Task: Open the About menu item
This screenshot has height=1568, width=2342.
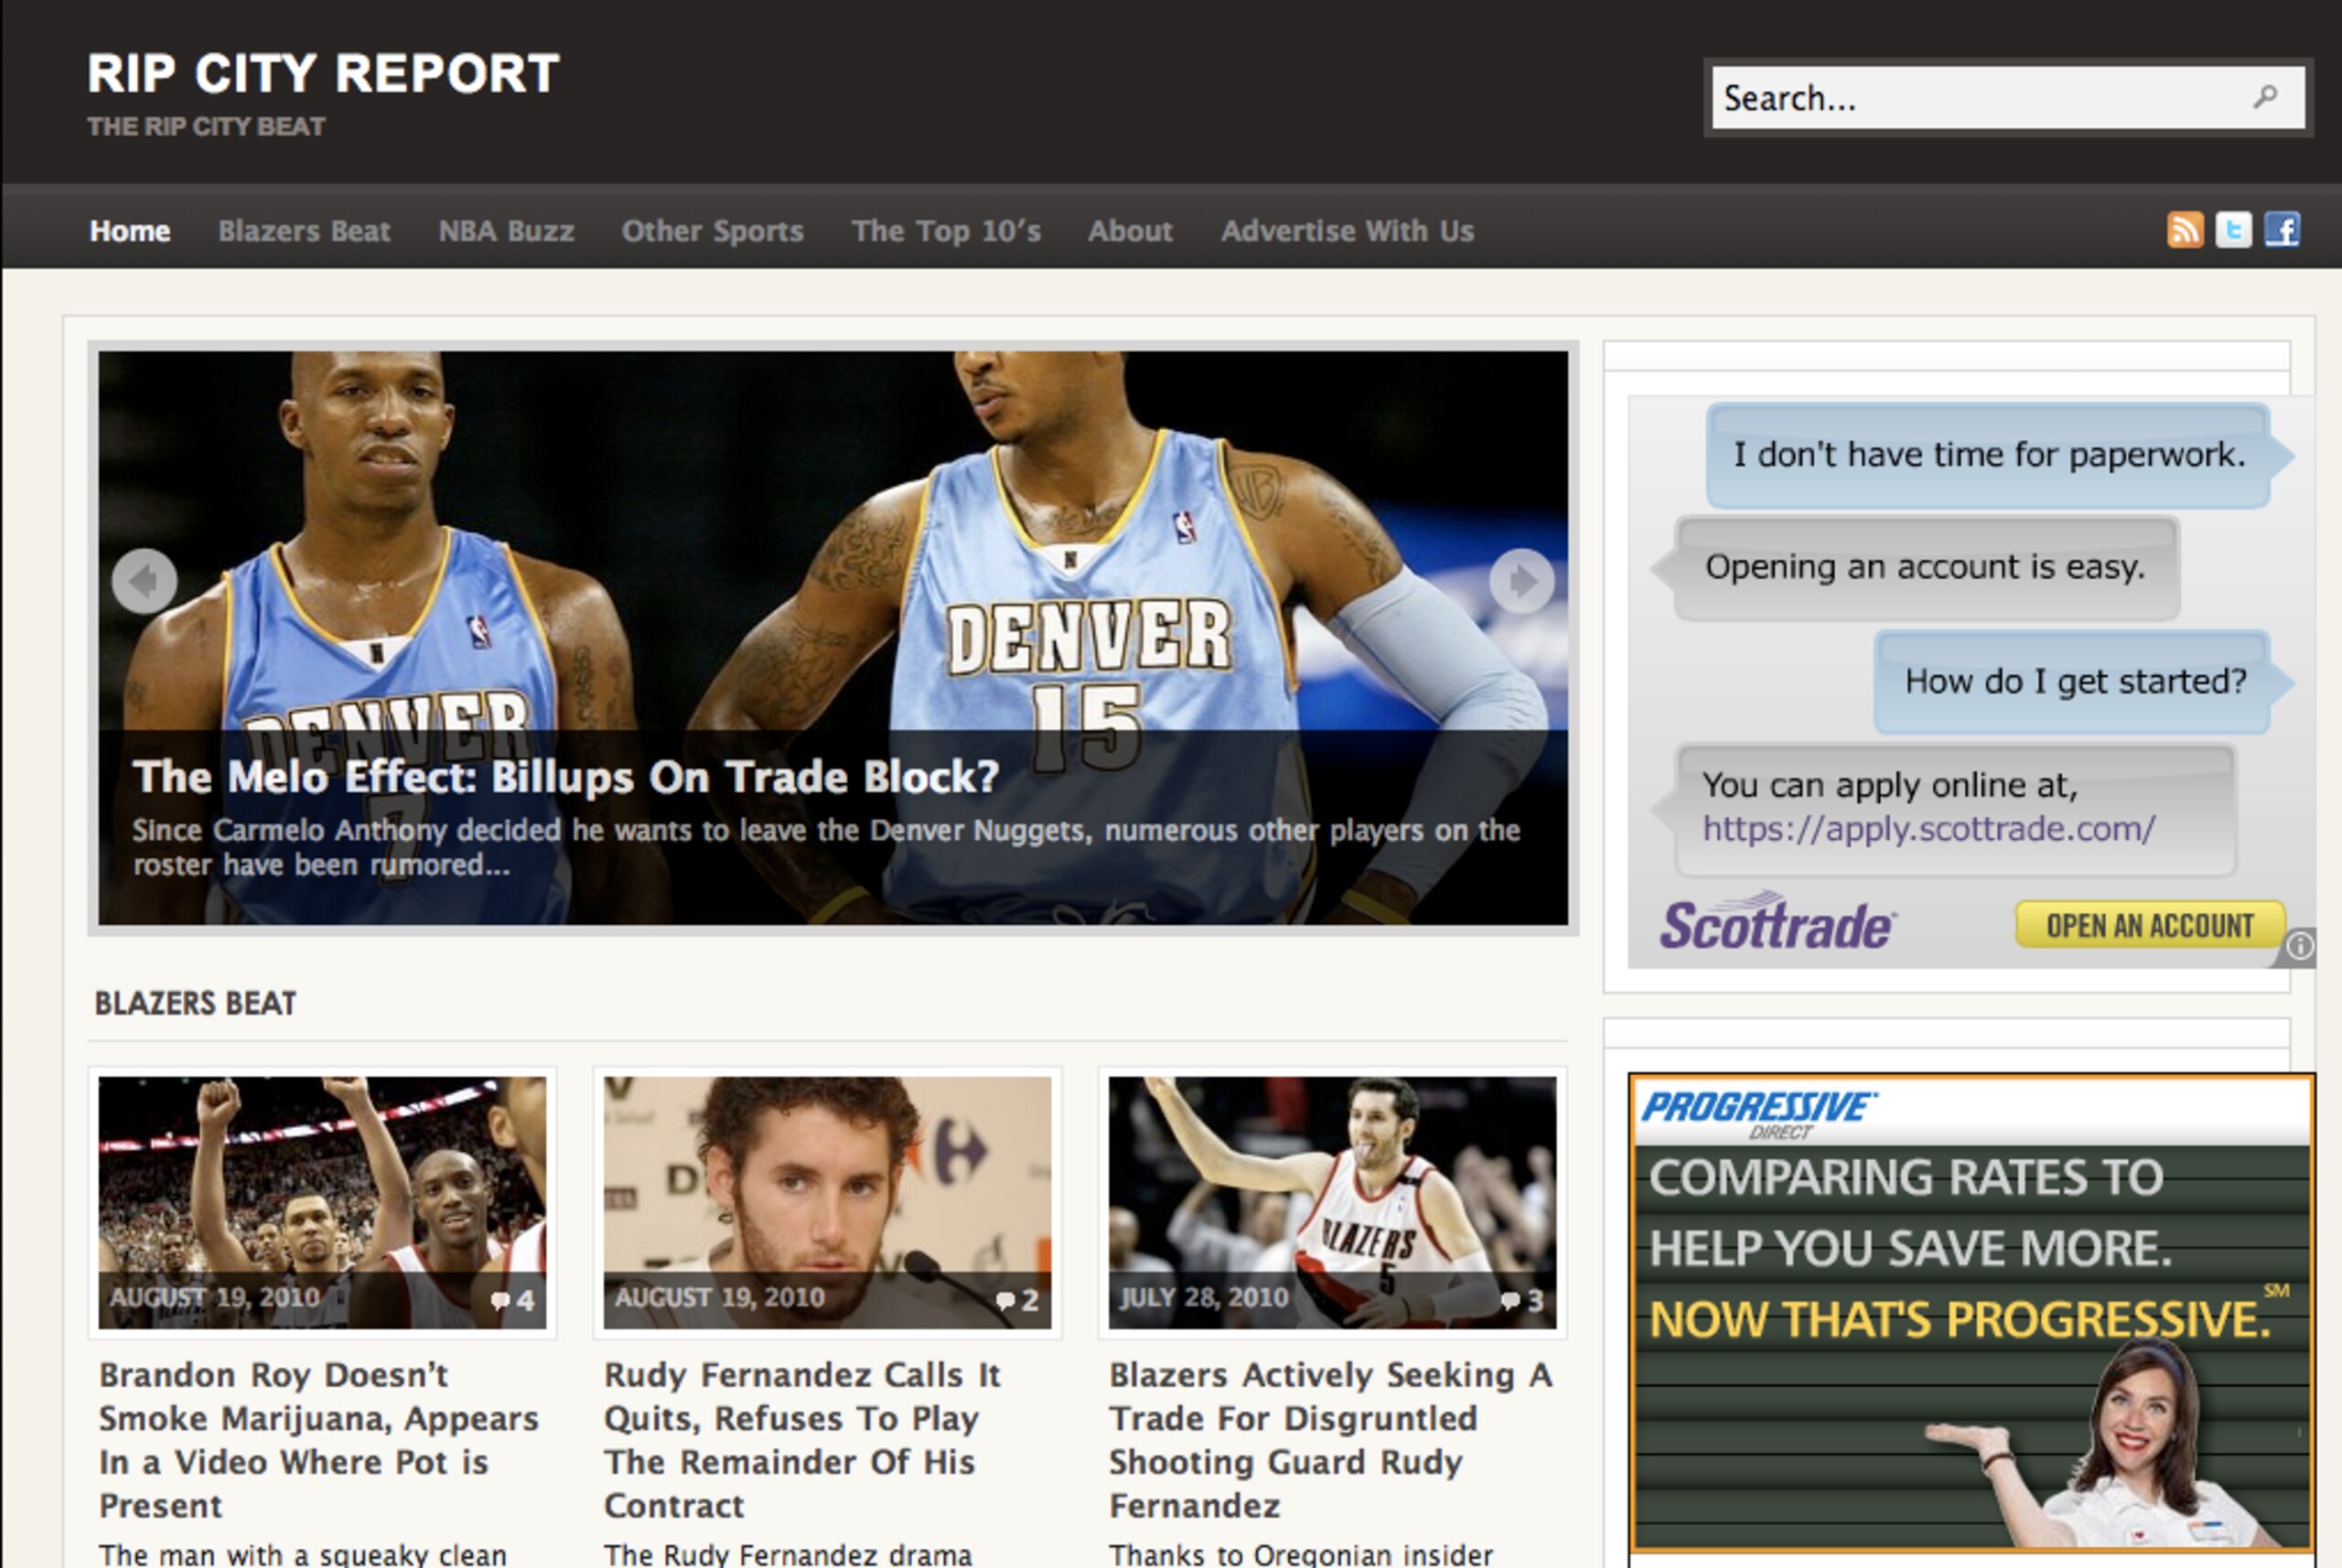Action: click(x=1130, y=231)
